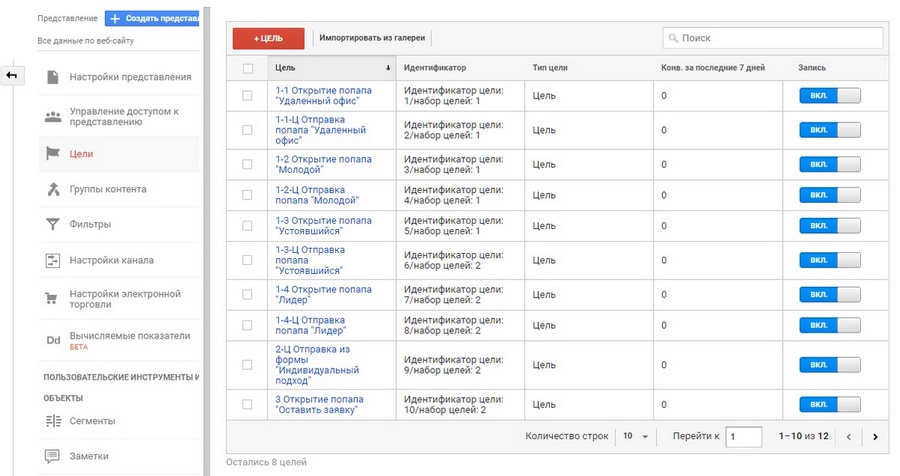900x476 pixels.
Task: Tick the select-all checkbox in table header
Action: coord(248,68)
